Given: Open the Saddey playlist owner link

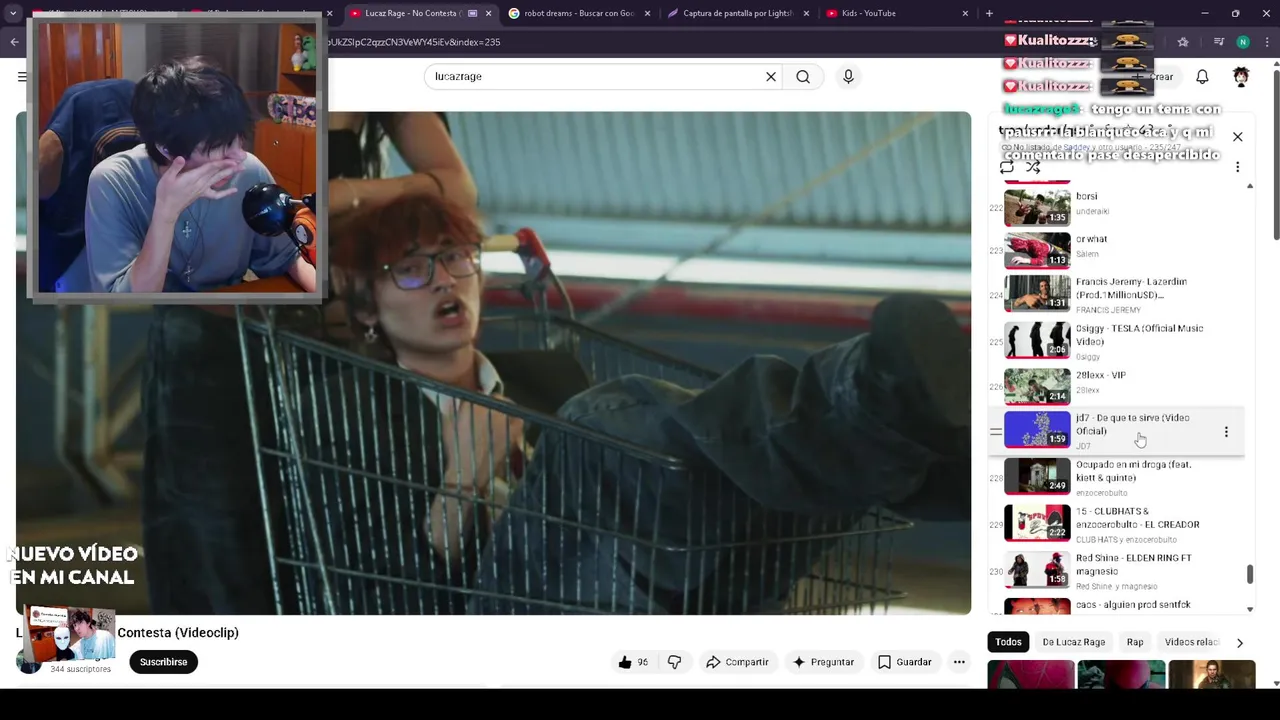Looking at the screenshot, I should click(x=1077, y=148).
